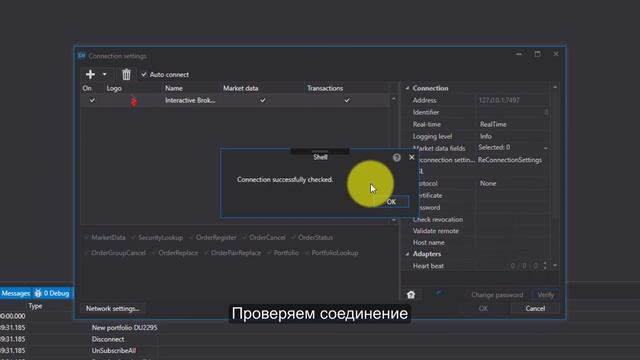The width and height of the screenshot is (640, 360).
Task: Collapse the Connection property group
Action: pyautogui.click(x=407, y=88)
